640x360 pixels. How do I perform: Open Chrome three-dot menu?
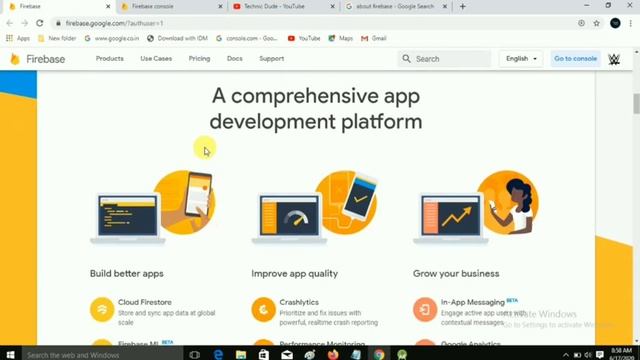point(631,23)
